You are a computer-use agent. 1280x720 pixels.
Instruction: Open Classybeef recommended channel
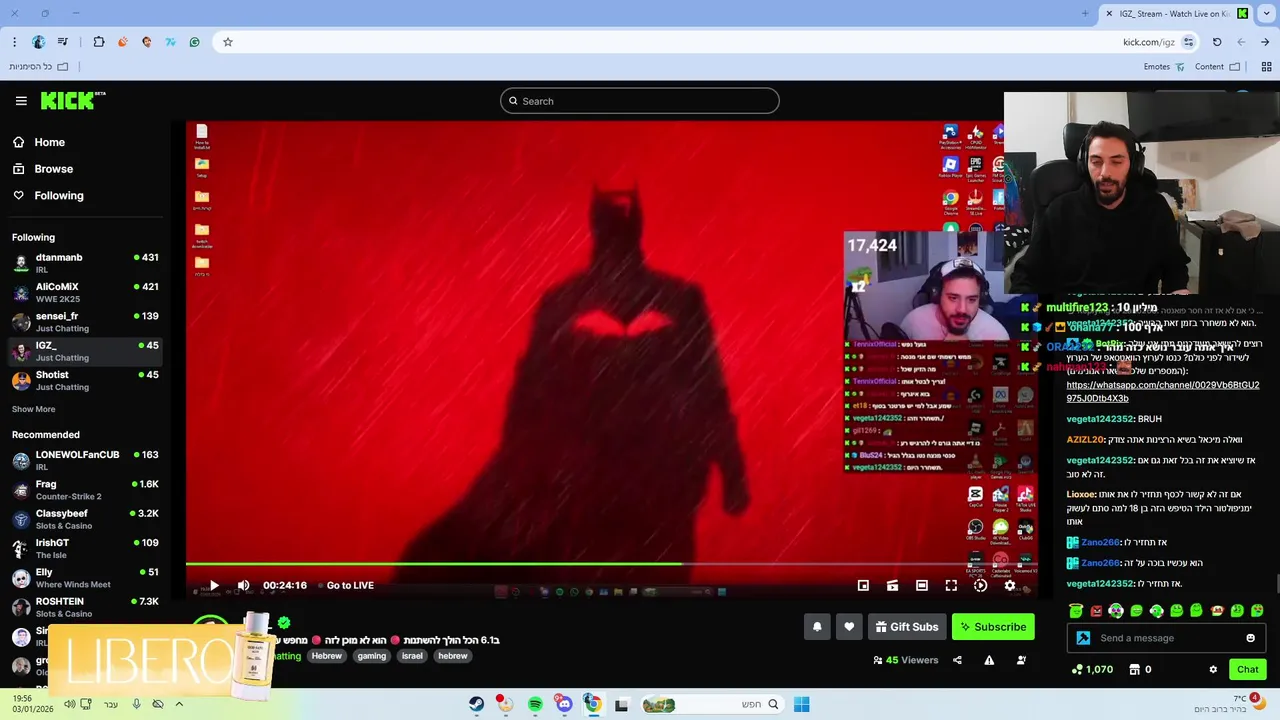[x=85, y=519]
